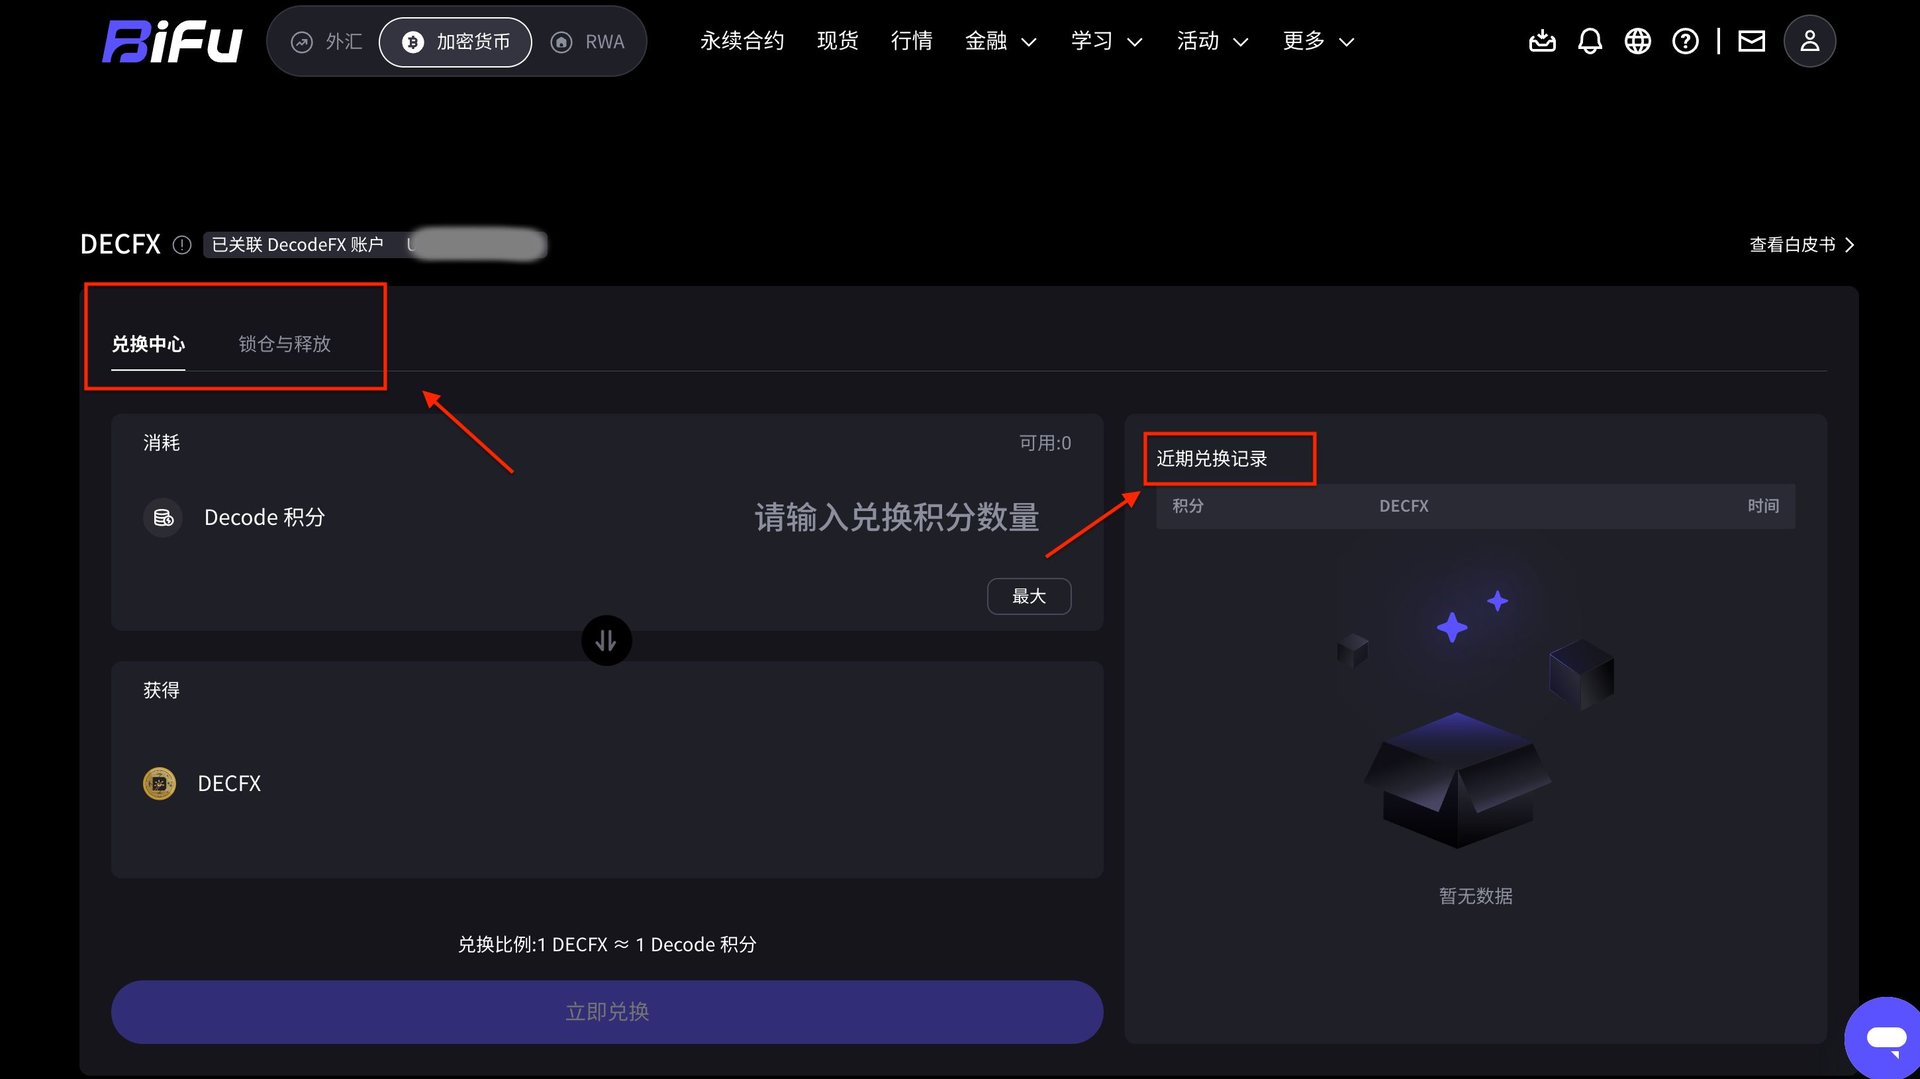The width and height of the screenshot is (1920, 1079).
Task: Open the language globe selector
Action: (x=1638, y=41)
